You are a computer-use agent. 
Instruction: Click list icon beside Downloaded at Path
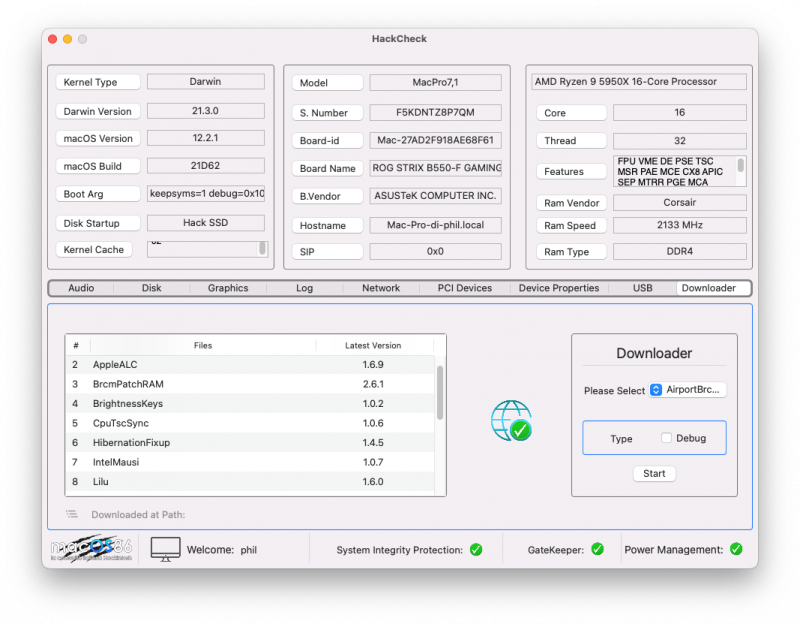72,514
